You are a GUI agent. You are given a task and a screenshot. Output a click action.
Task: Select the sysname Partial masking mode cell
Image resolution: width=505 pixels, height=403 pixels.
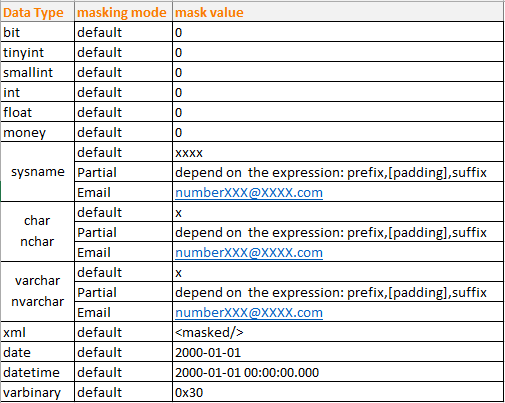(123, 172)
